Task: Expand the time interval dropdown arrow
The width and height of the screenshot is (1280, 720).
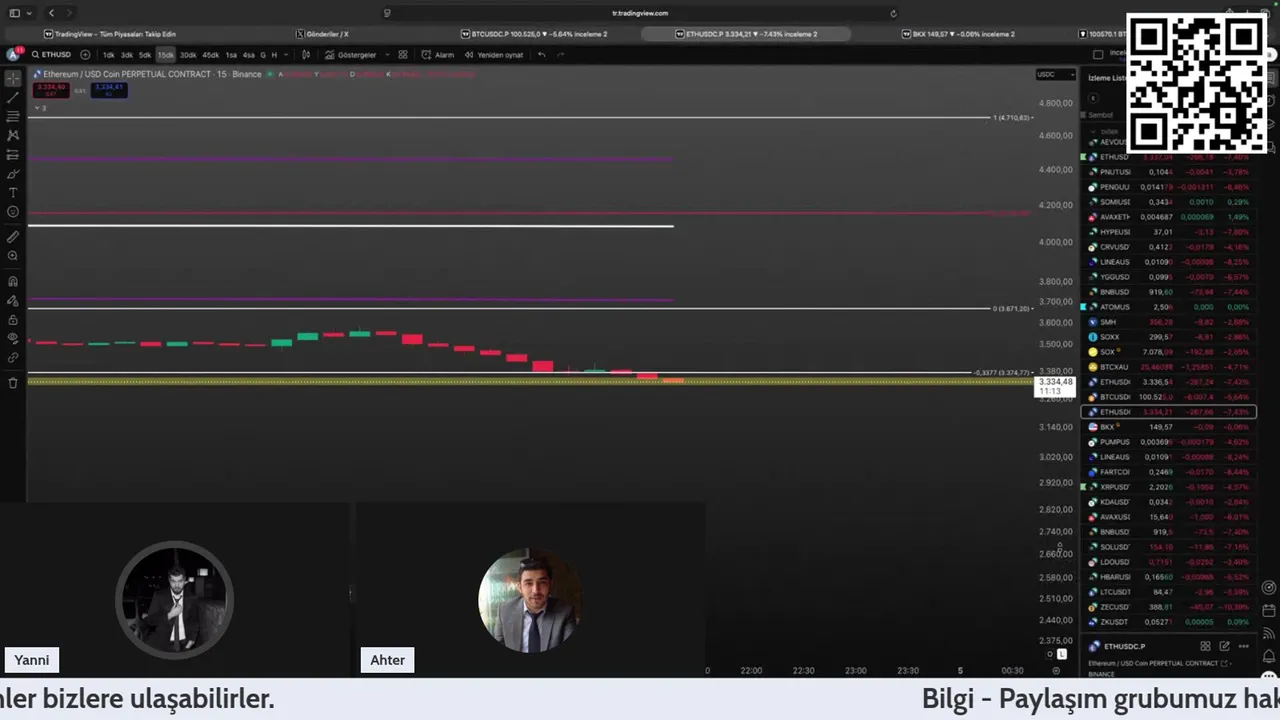Action: pyautogui.click(x=286, y=54)
